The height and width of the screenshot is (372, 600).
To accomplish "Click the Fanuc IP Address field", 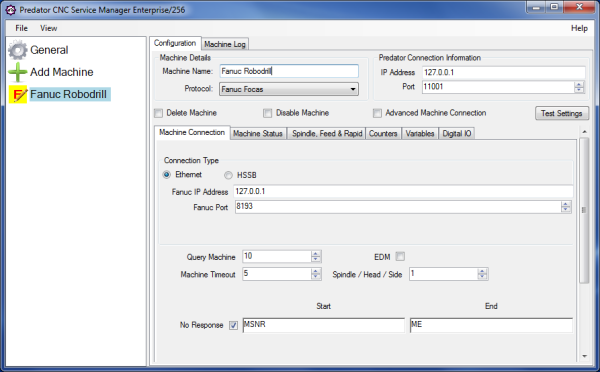I will (403, 191).
